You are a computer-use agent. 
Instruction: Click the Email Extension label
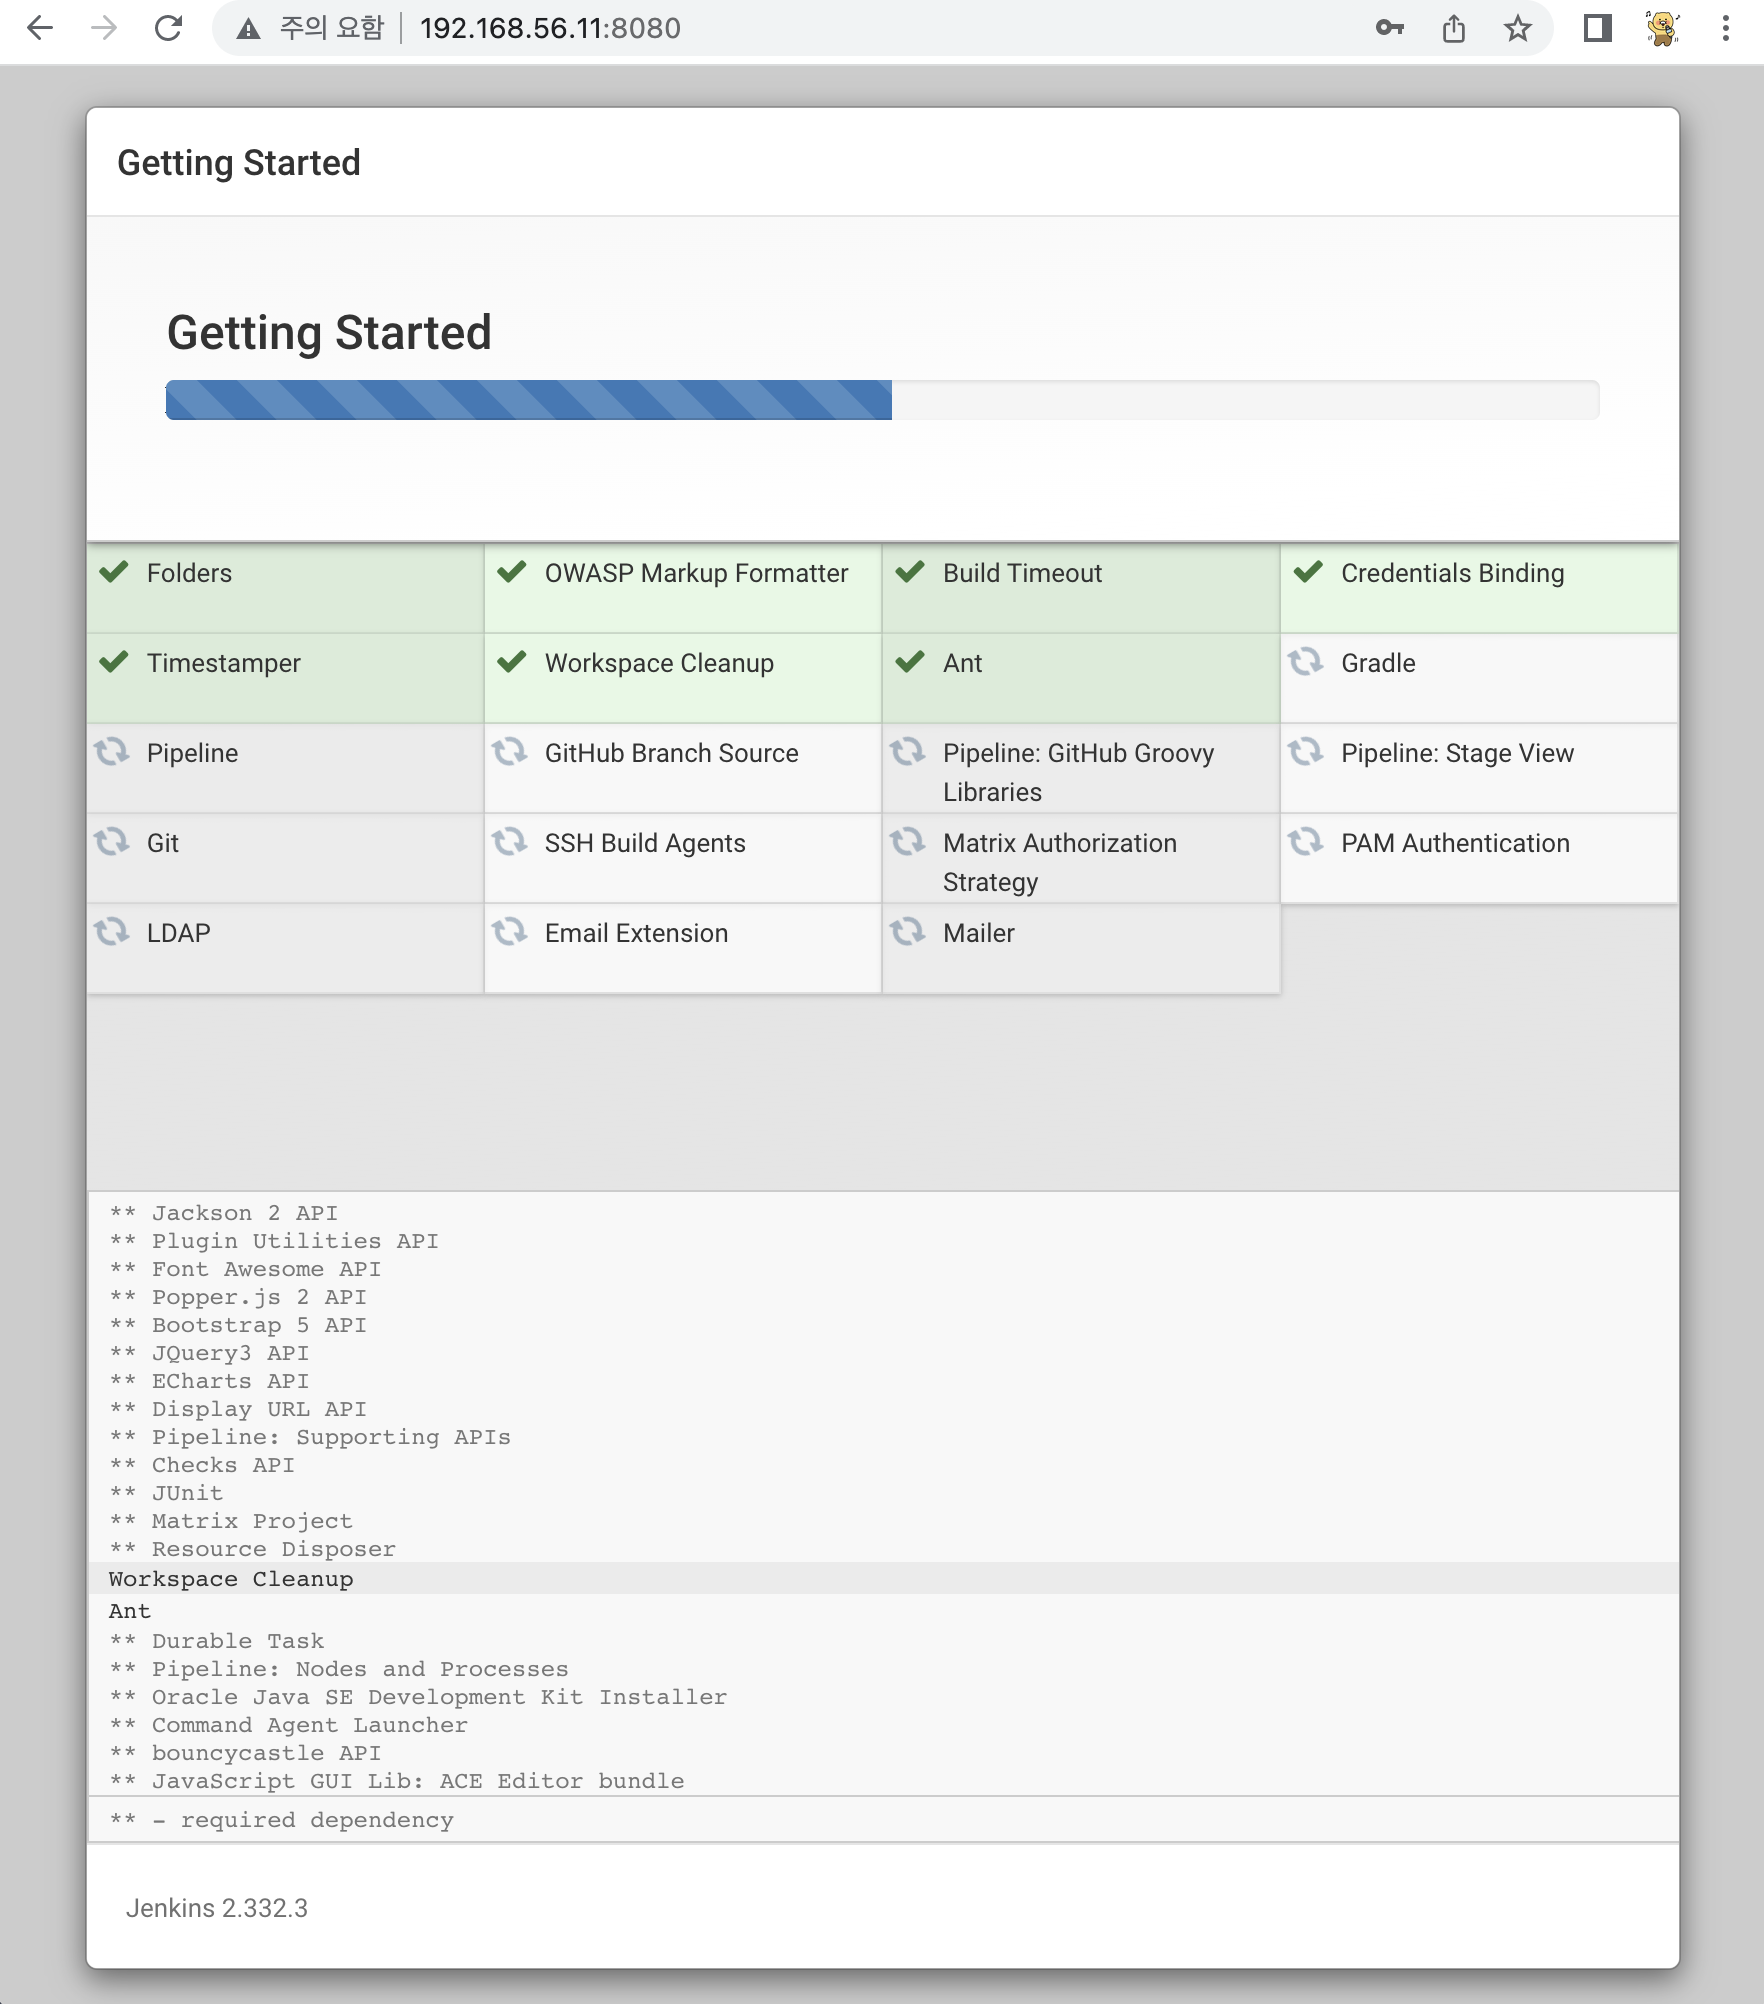point(636,933)
